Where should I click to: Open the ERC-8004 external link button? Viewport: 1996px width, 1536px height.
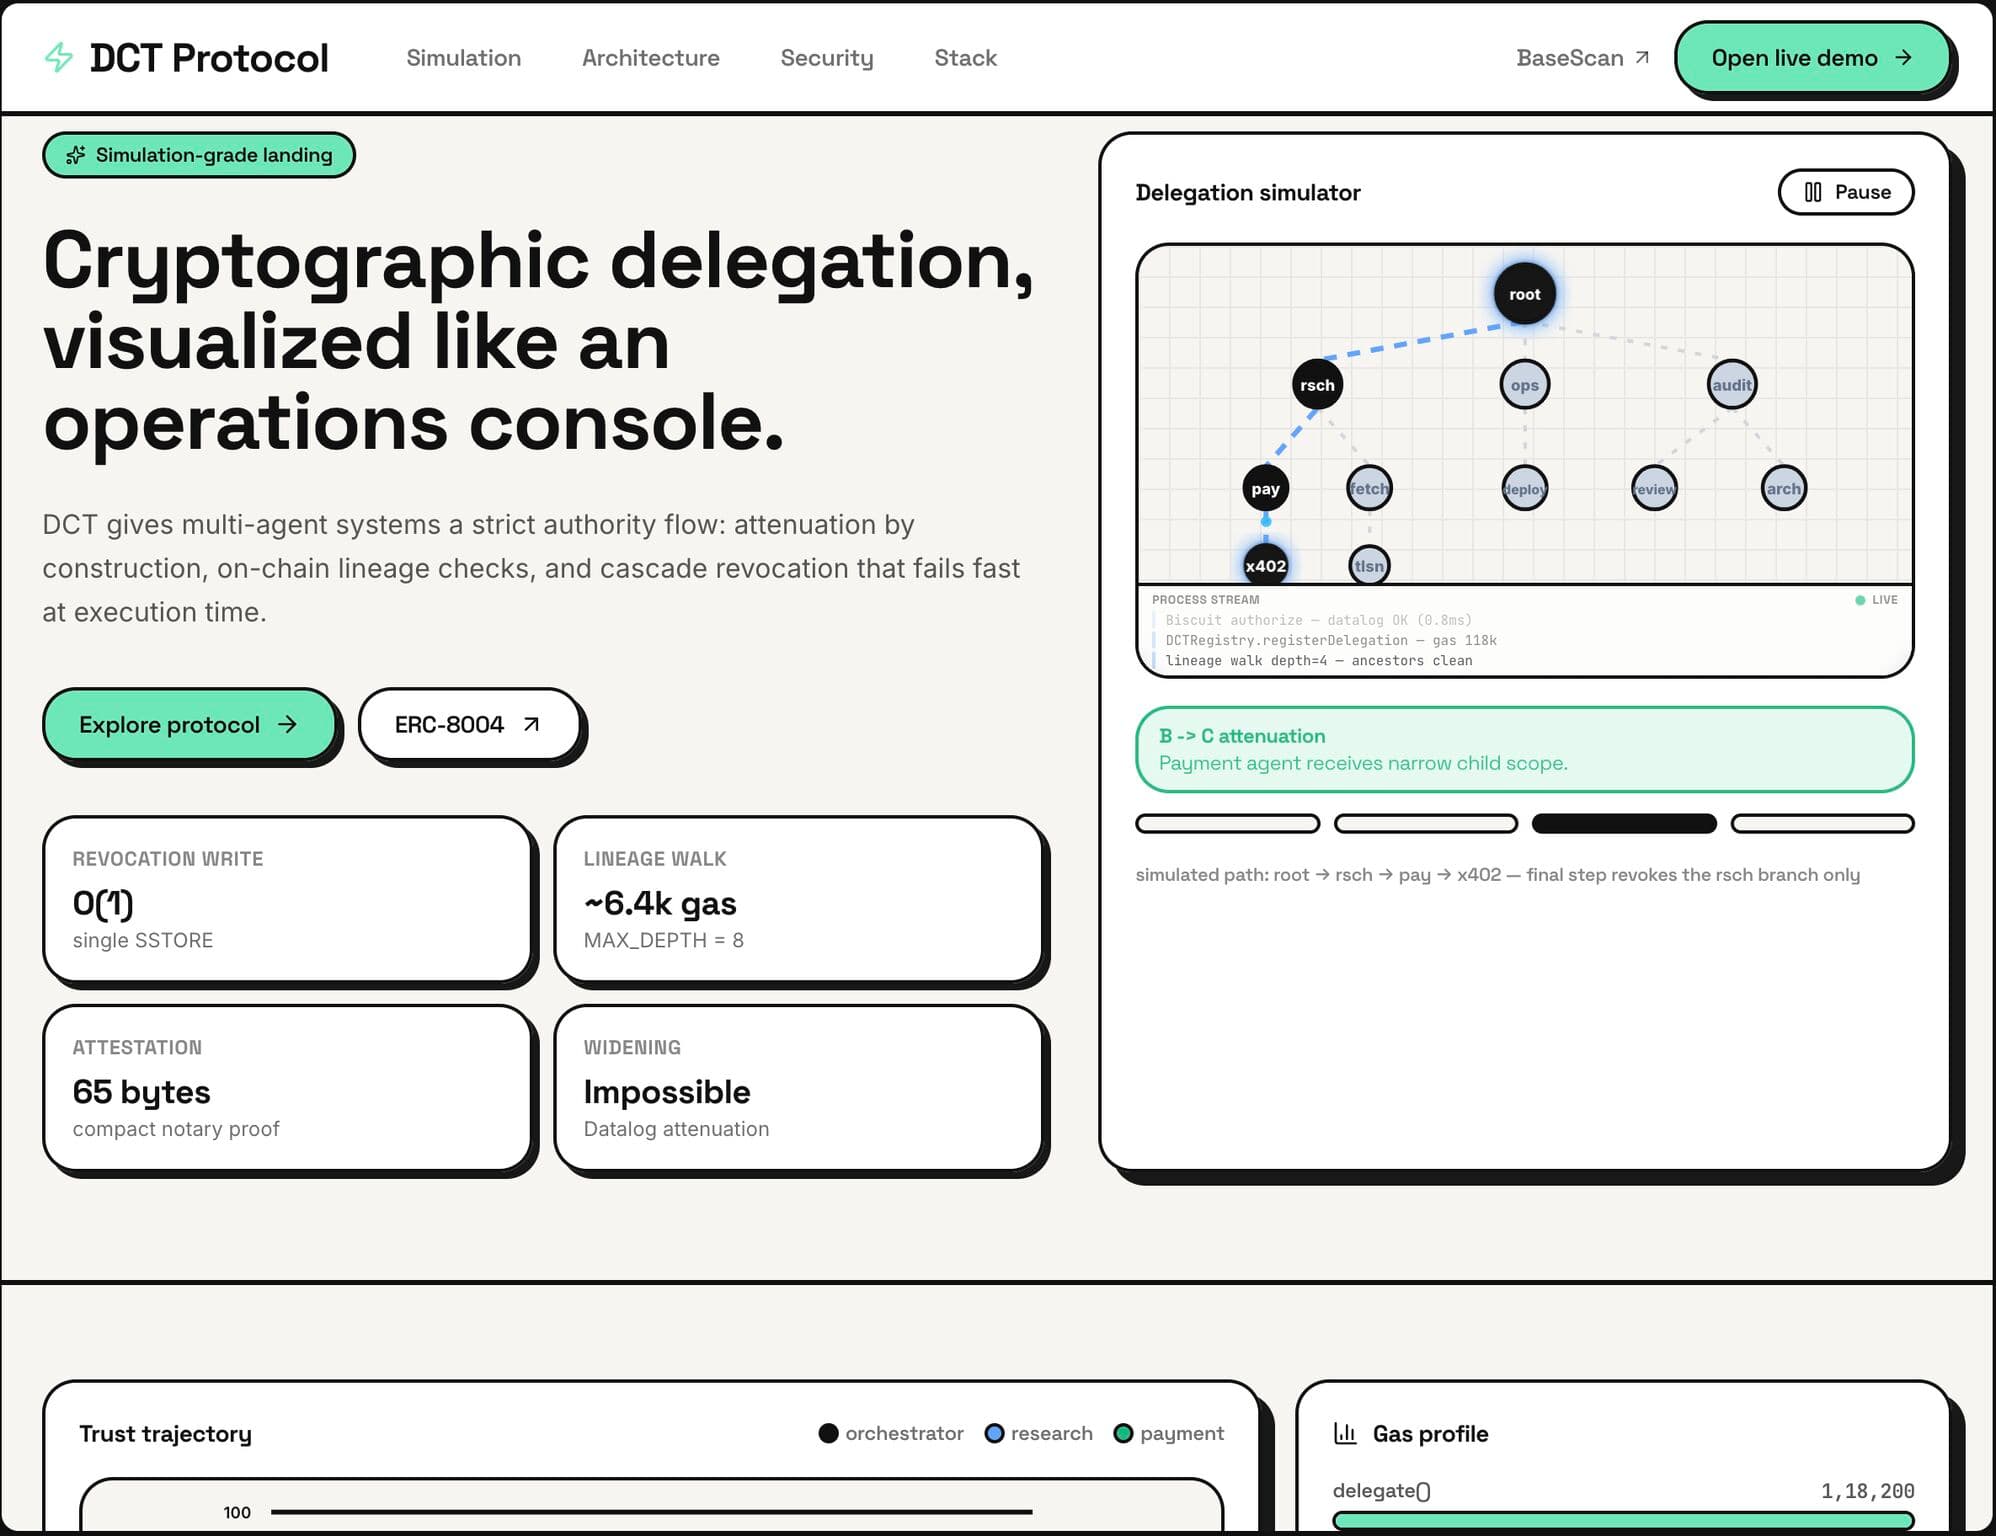(x=469, y=724)
